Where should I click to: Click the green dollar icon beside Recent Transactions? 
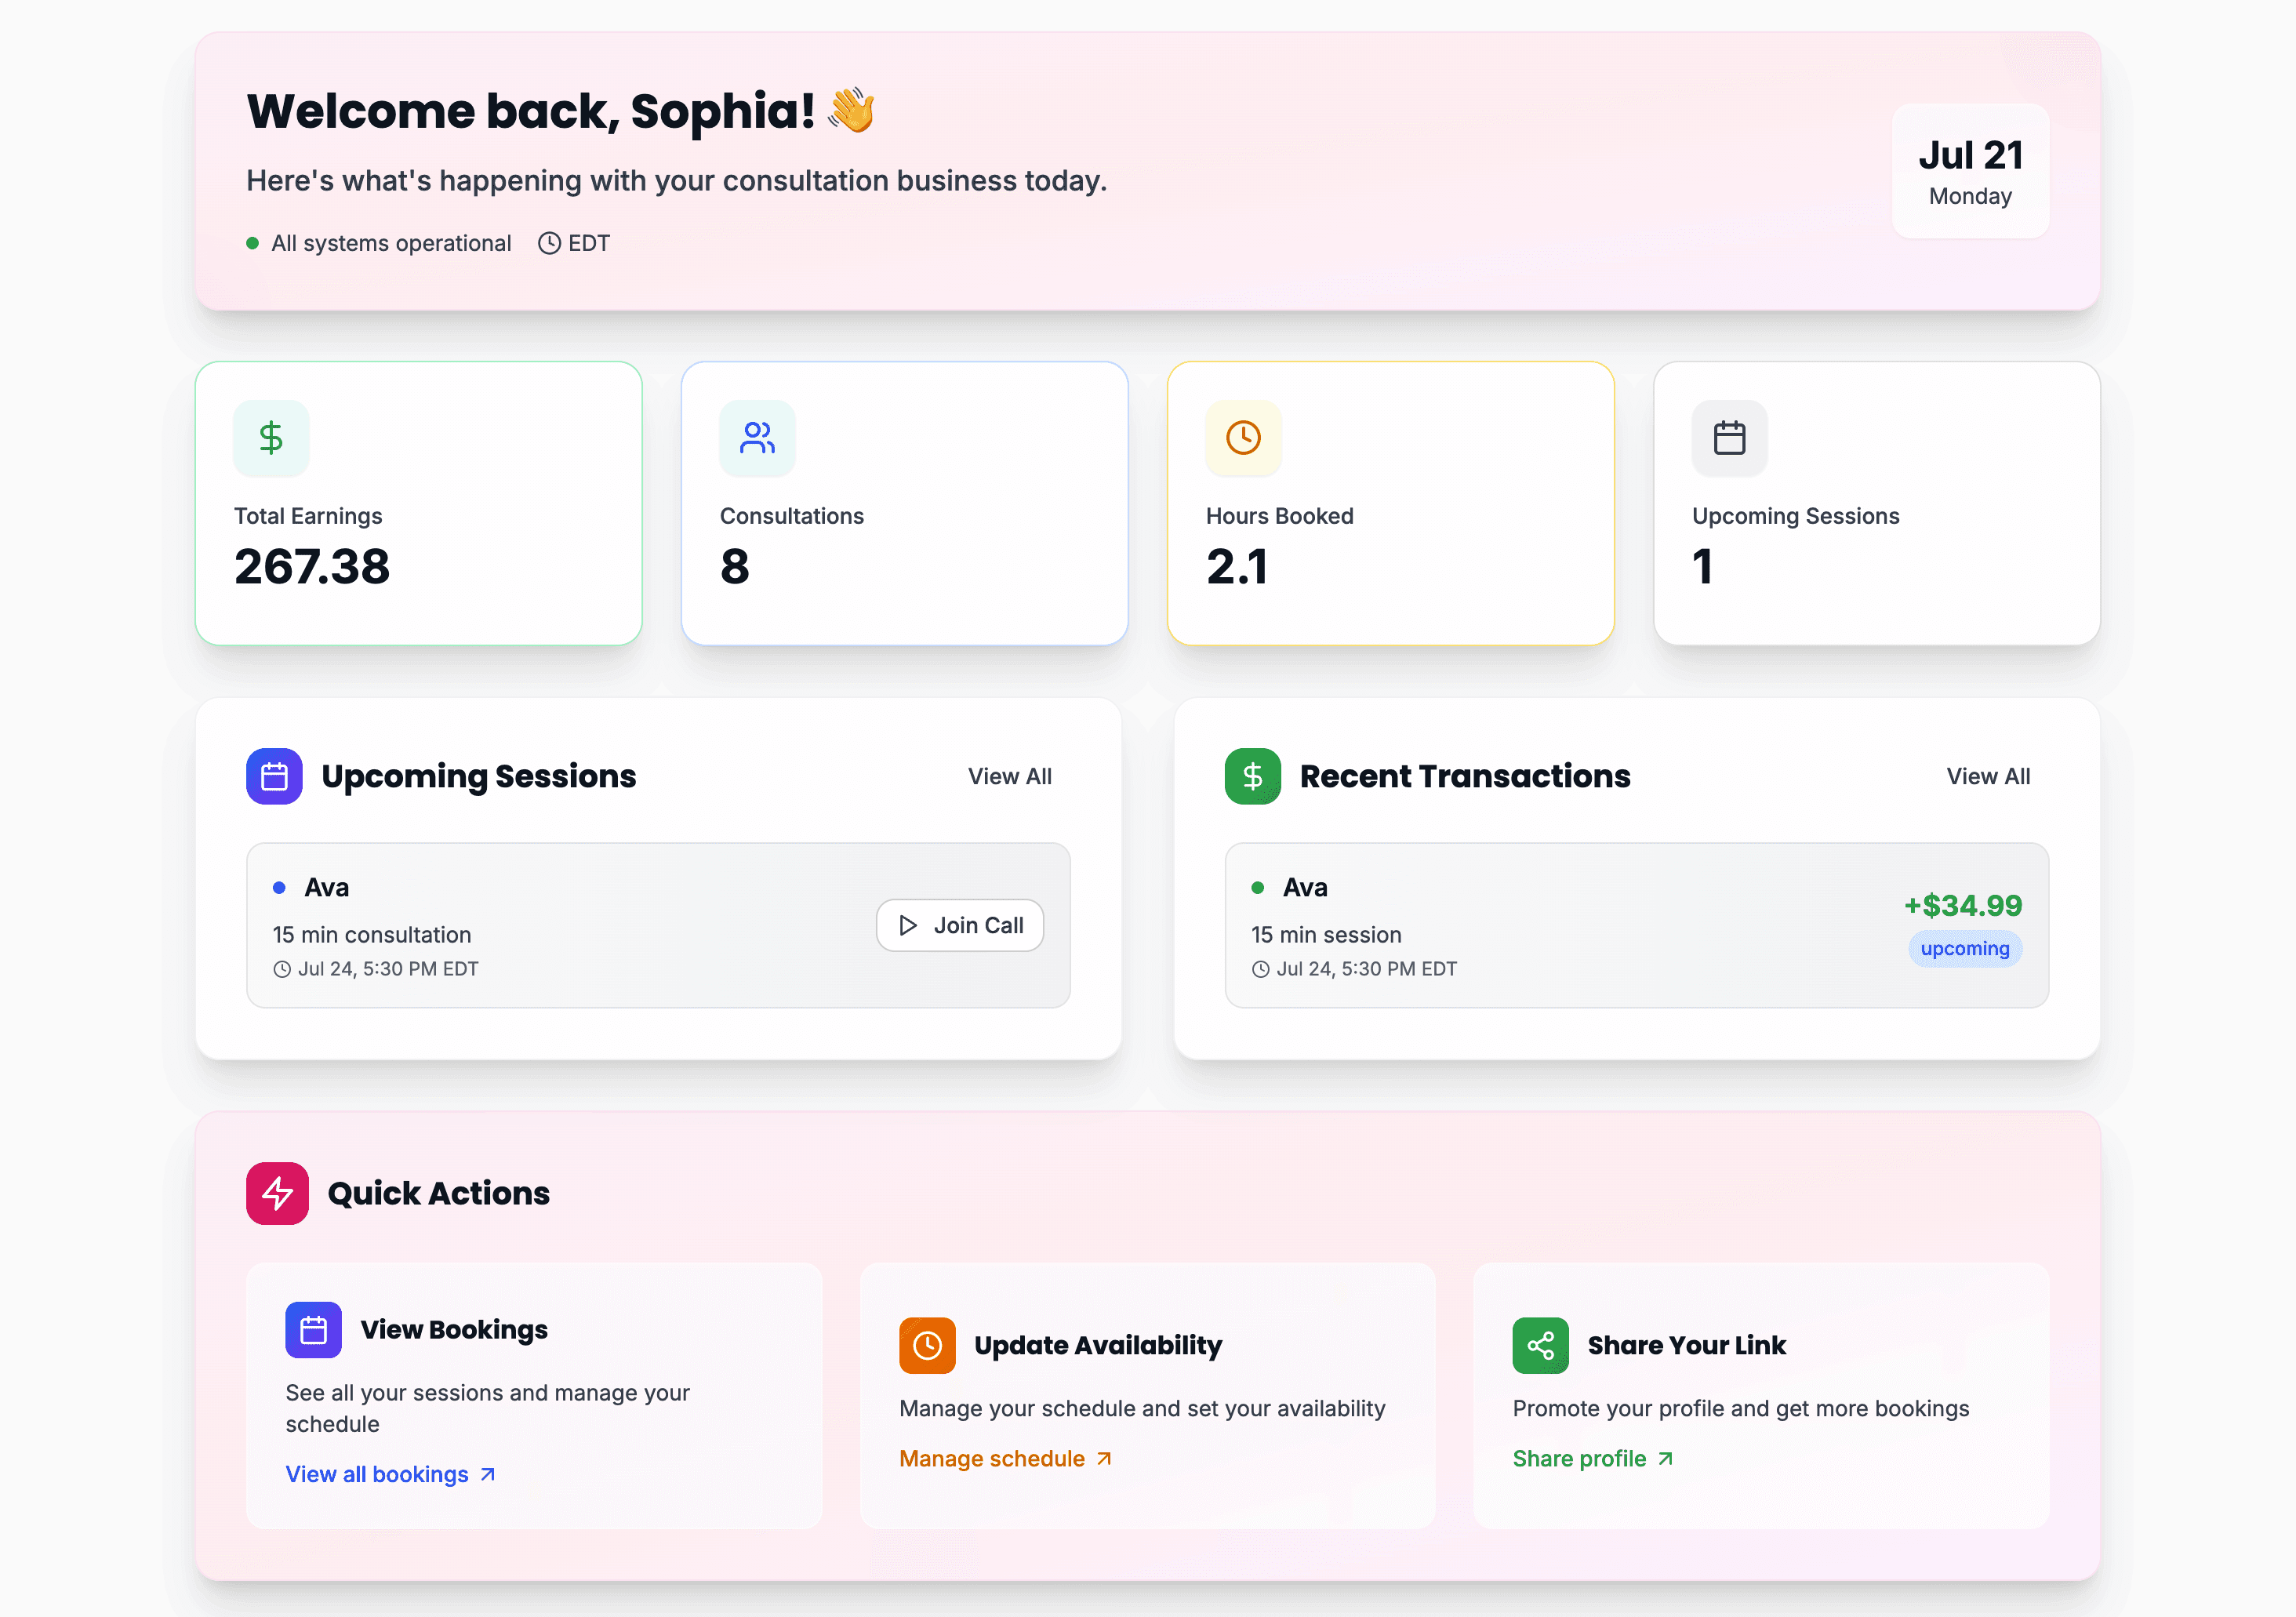click(1252, 776)
